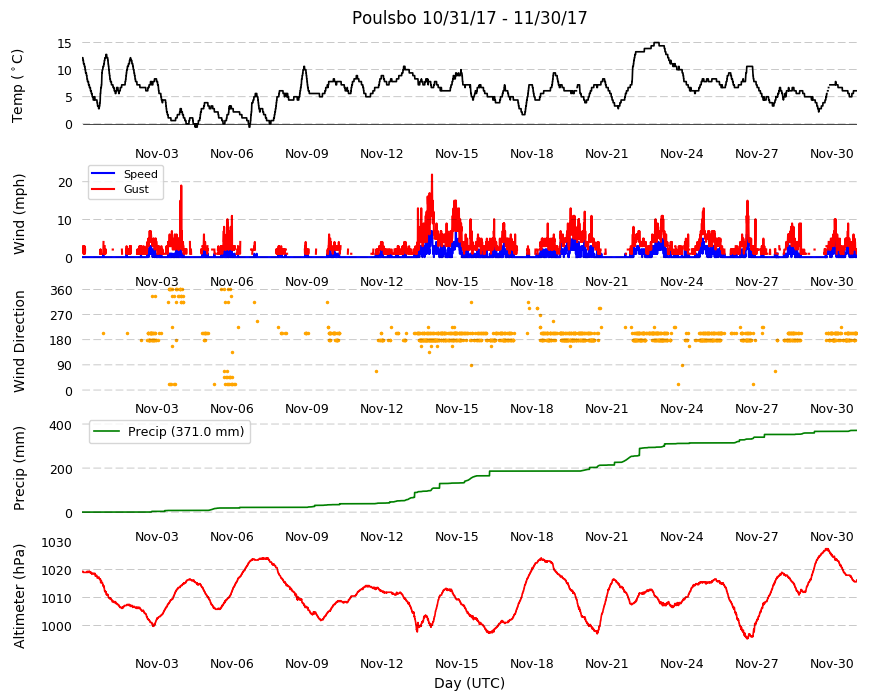Click the Nov-03 tick under precipitation chart
The width and height of the screenshot is (870, 700).
coord(156,536)
